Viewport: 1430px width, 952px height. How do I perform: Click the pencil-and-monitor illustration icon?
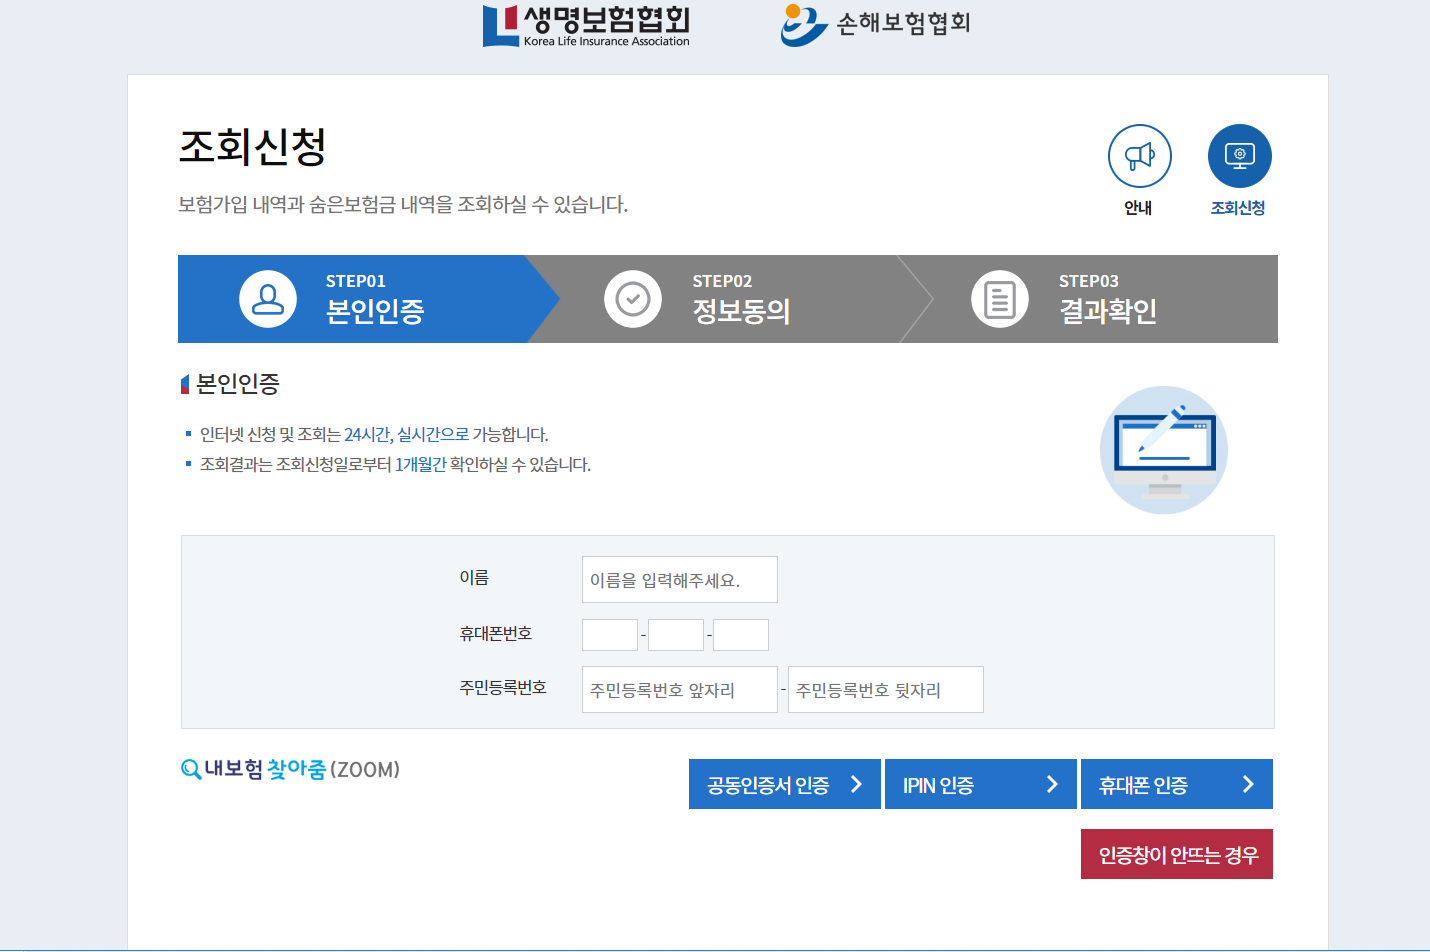tap(1163, 450)
